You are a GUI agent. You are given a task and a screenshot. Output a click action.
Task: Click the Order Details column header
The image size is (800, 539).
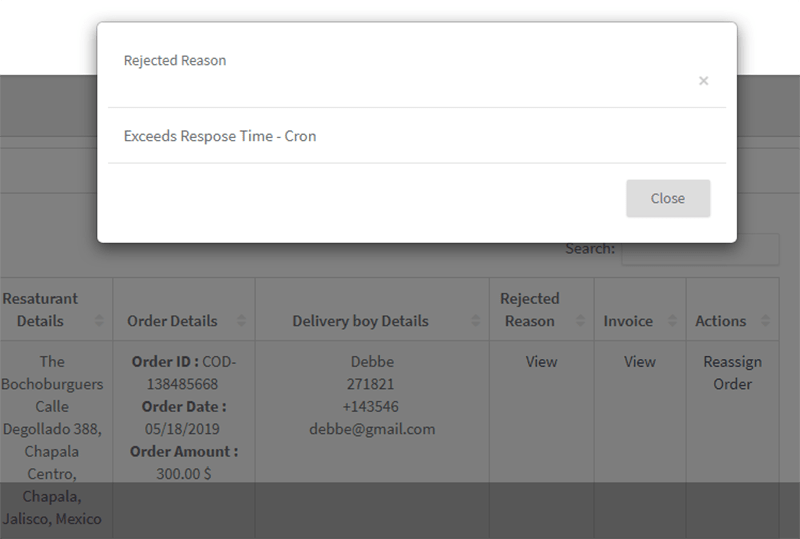172,321
